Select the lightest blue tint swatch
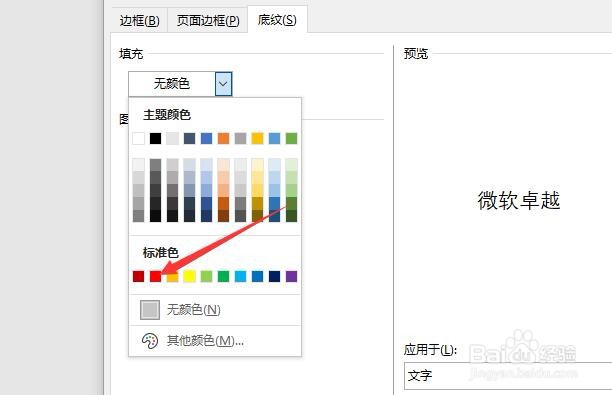612x395 pixels. (x=206, y=164)
